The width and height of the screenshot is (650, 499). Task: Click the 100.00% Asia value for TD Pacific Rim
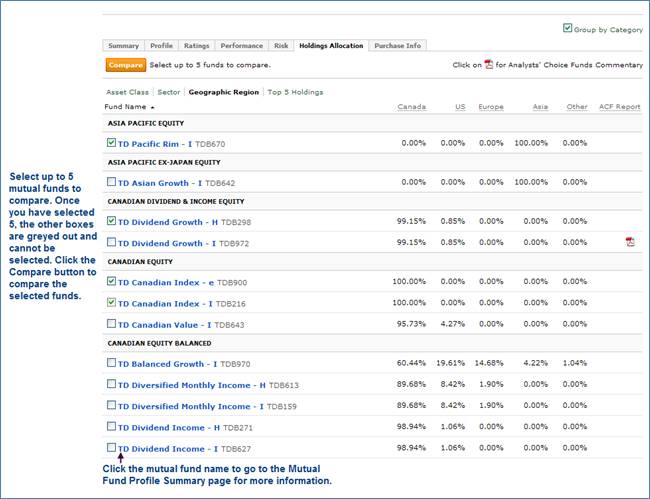click(531, 143)
